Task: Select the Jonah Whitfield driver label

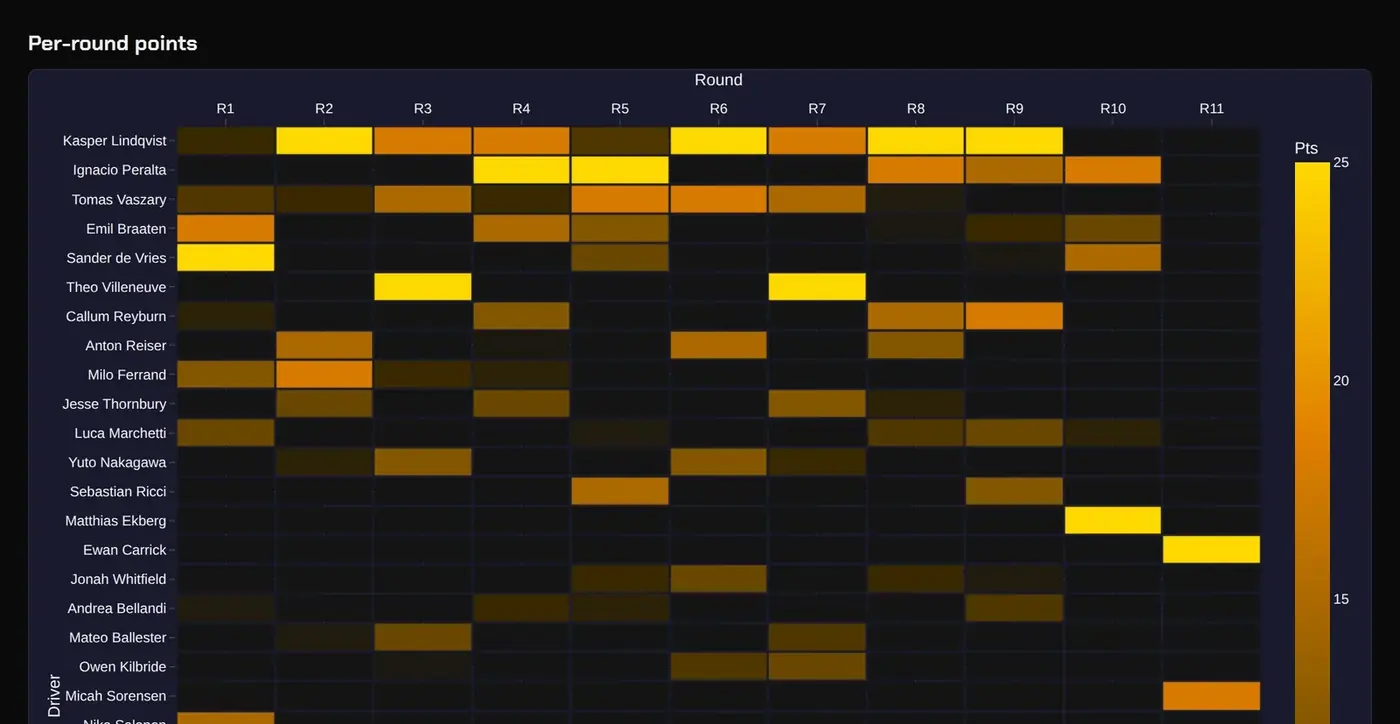Action: click(x=119, y=579)
